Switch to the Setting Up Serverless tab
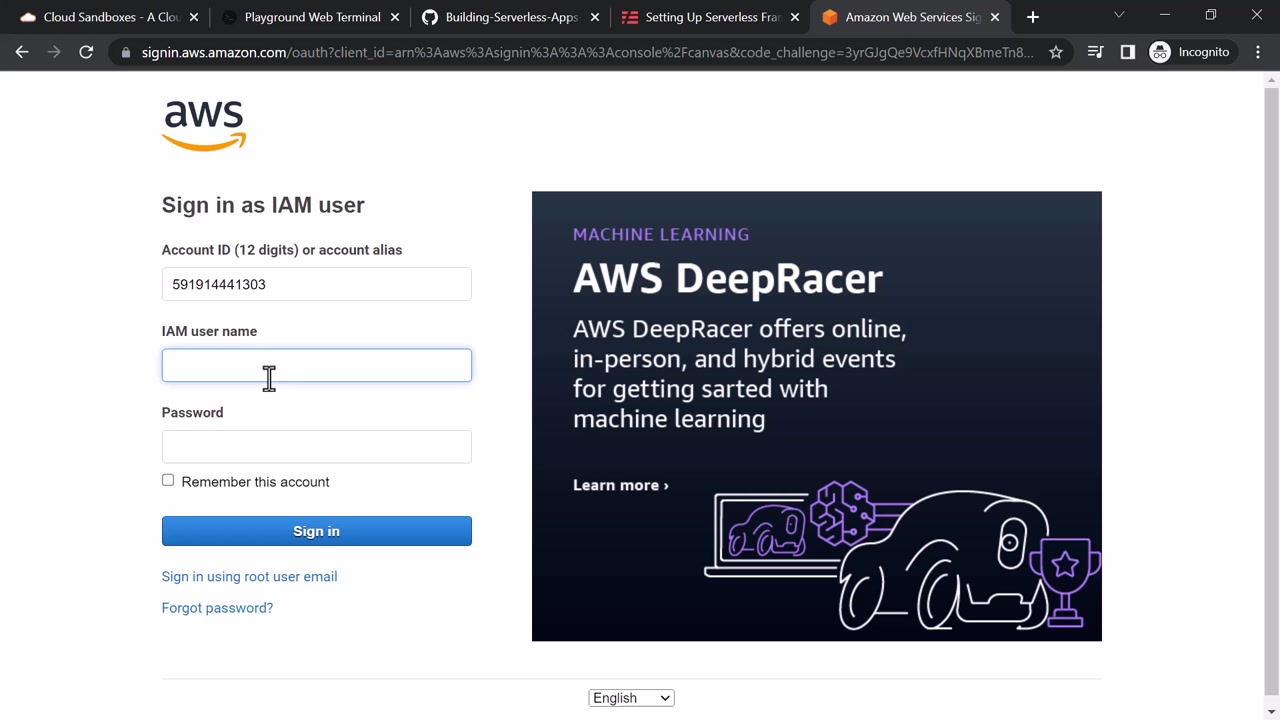 (x=709, y=17)
